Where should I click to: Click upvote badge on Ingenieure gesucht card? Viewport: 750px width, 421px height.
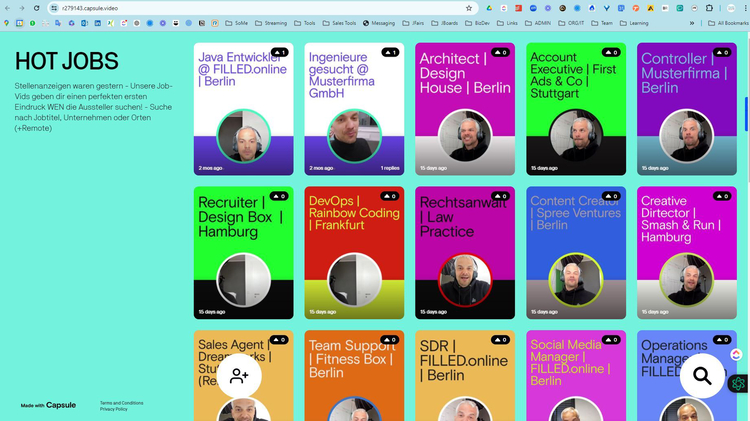point(390,52)
